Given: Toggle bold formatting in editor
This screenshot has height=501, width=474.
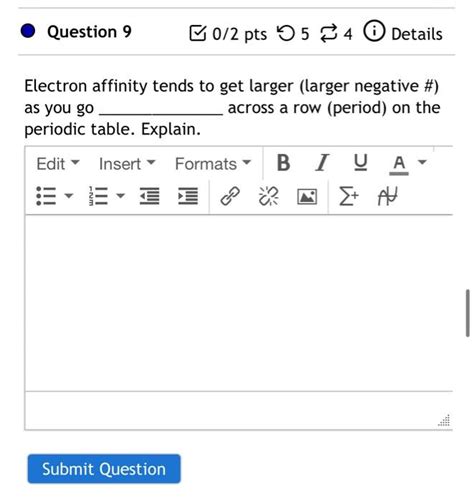Looking at the screenshot, I should [283, 163].
